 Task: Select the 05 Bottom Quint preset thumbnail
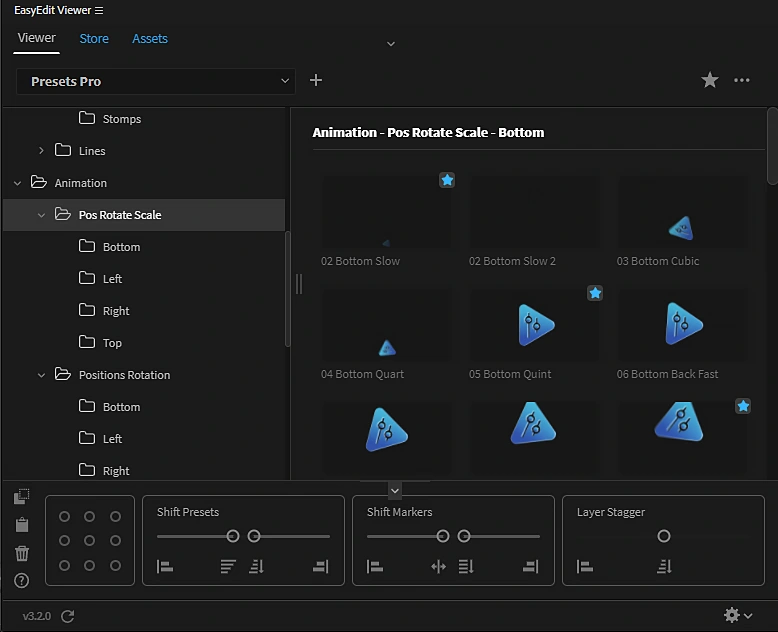(x=534, y=325)
